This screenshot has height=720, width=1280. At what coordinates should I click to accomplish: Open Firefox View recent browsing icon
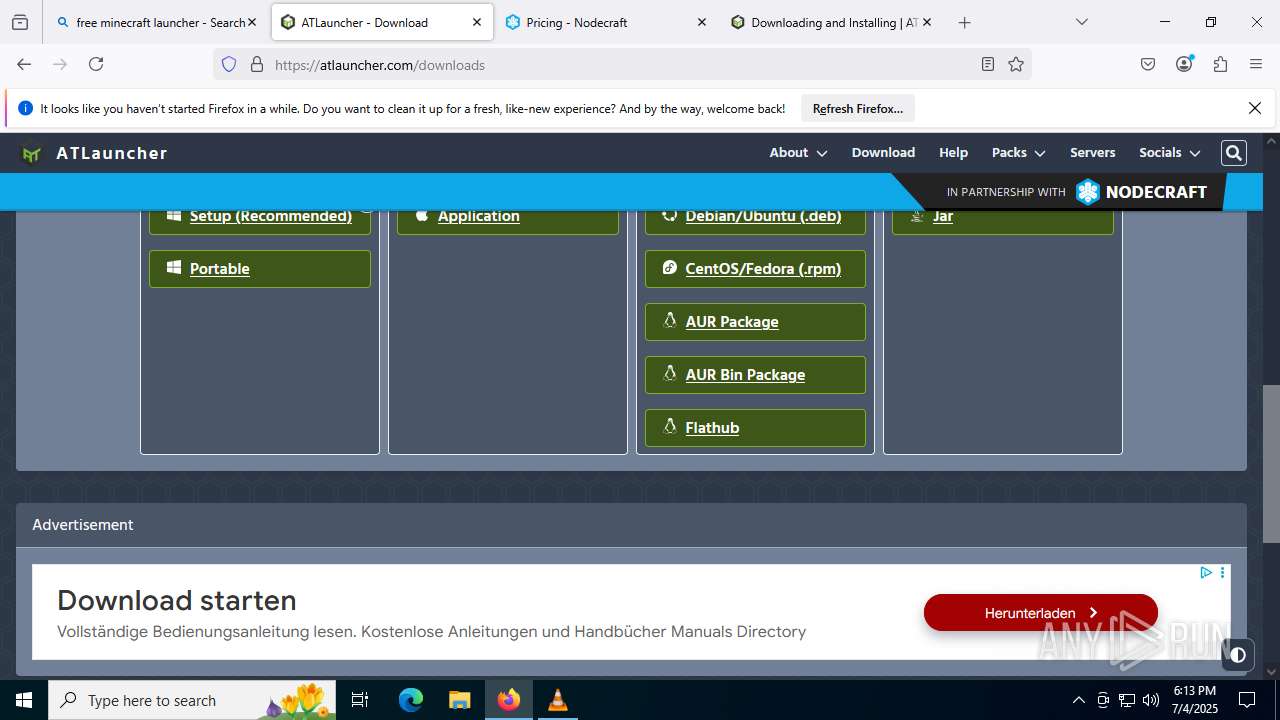tap(20, 22)
